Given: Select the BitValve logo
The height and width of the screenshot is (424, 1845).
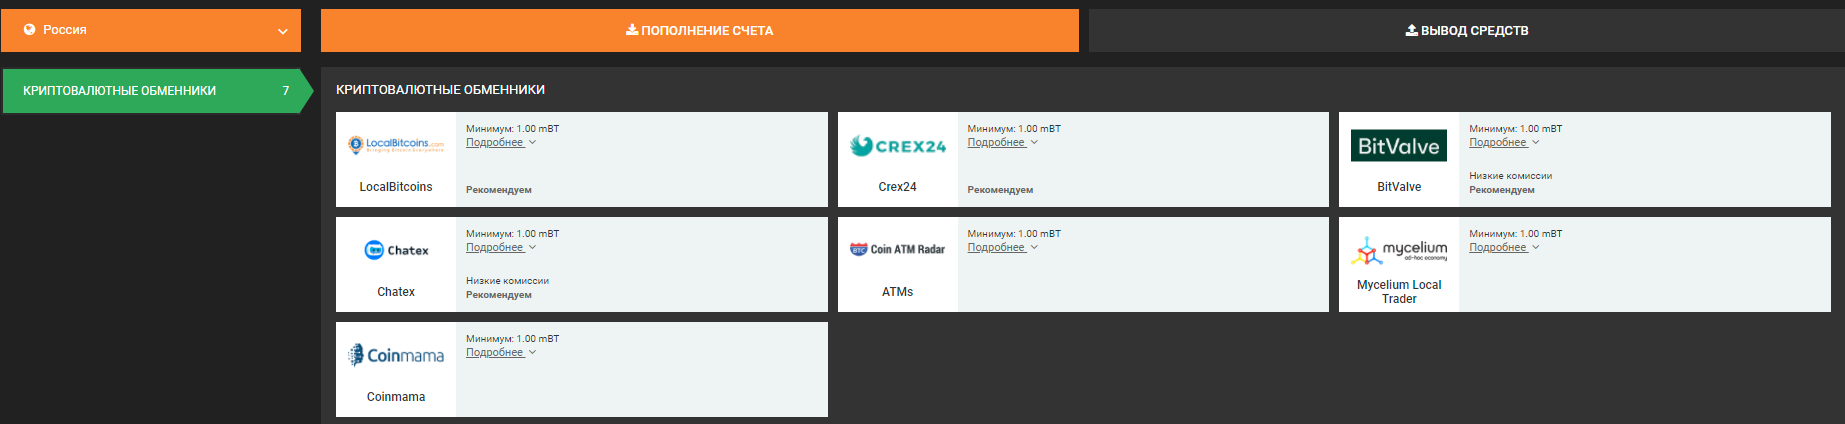Looking at the screenshot, I should click(x=1398, y=146).
